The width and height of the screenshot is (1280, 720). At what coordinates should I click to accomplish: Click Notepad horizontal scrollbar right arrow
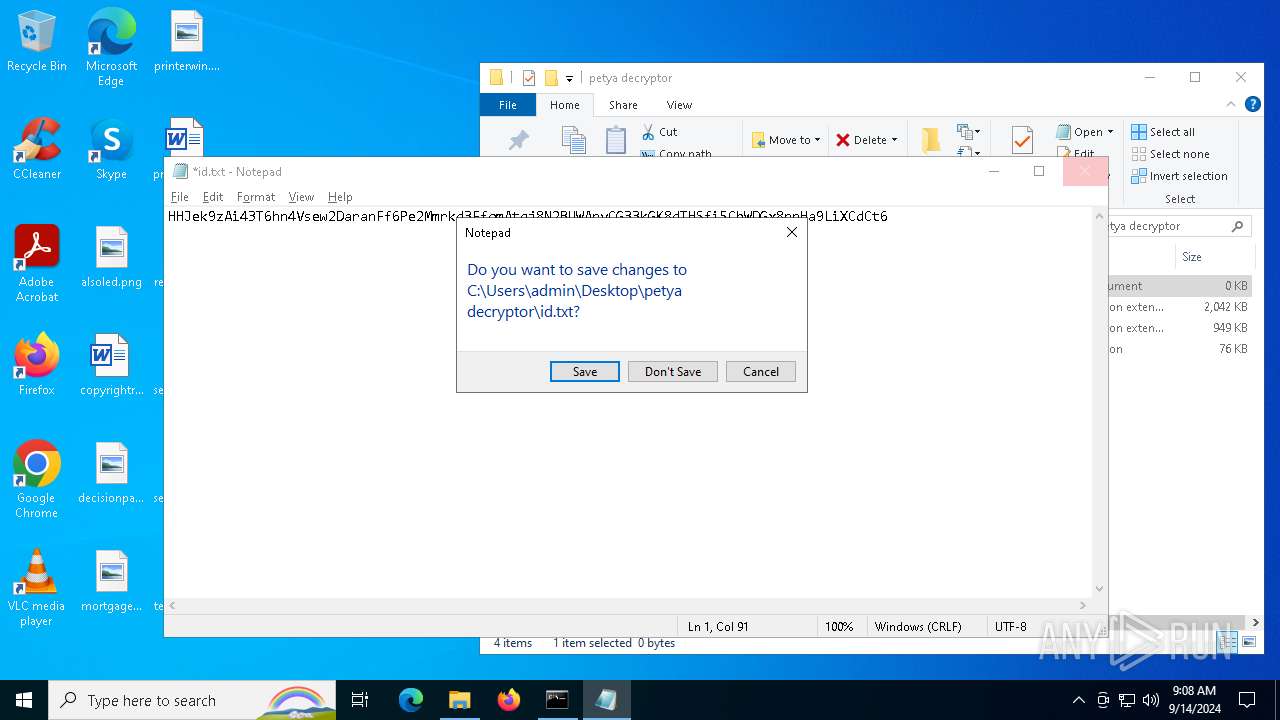tap(1082, 605)
